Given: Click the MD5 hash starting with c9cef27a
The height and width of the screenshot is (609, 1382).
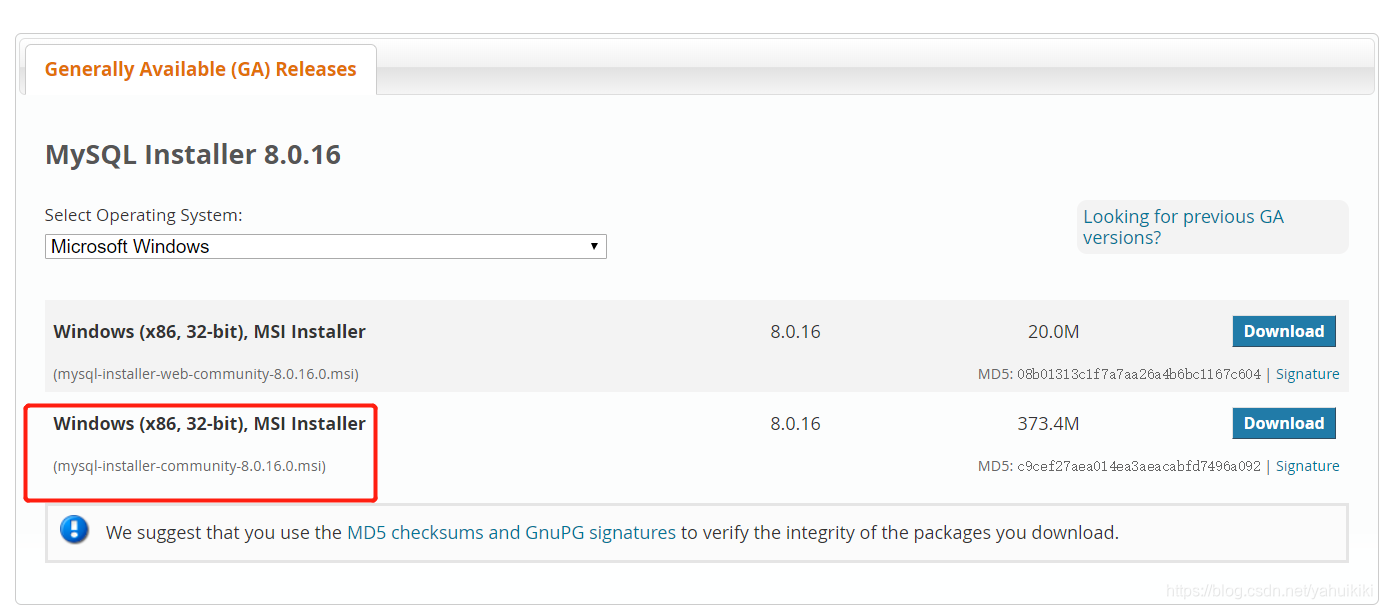Looking at the screenshot, I should click(x=1139, y=467).
